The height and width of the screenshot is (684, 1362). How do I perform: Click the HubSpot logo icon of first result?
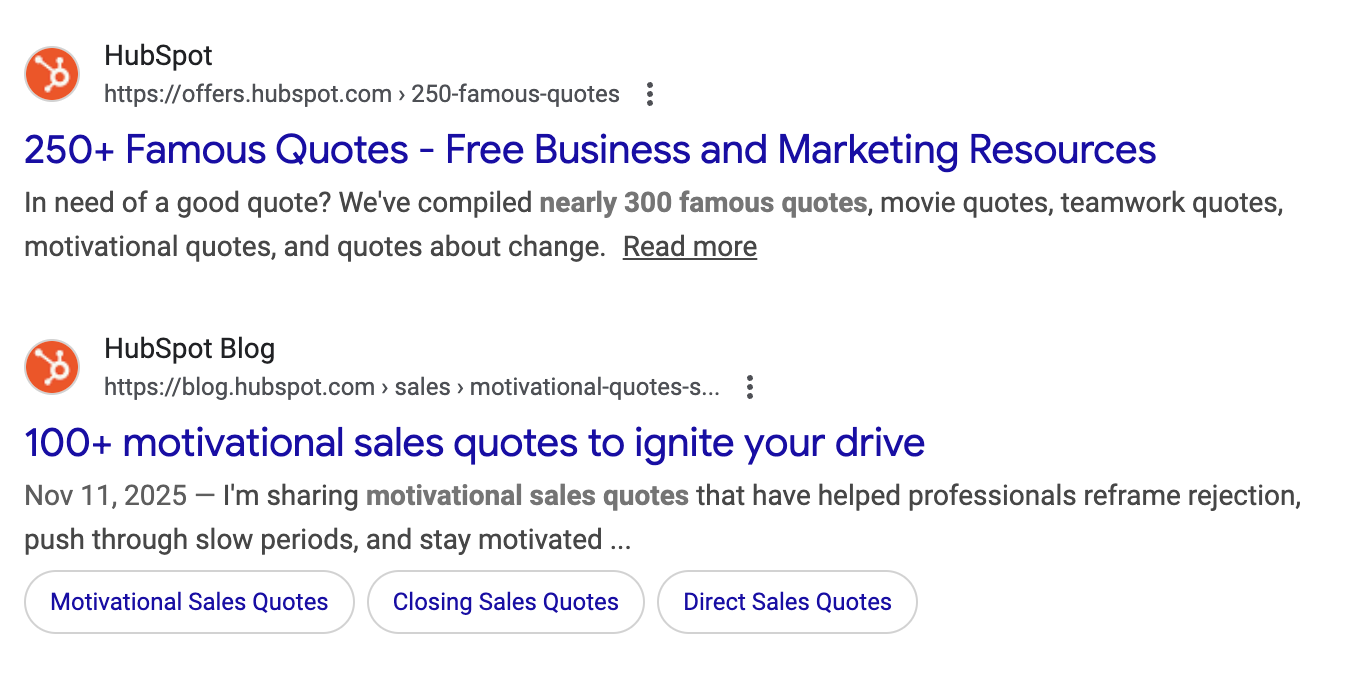pos(52,74)
